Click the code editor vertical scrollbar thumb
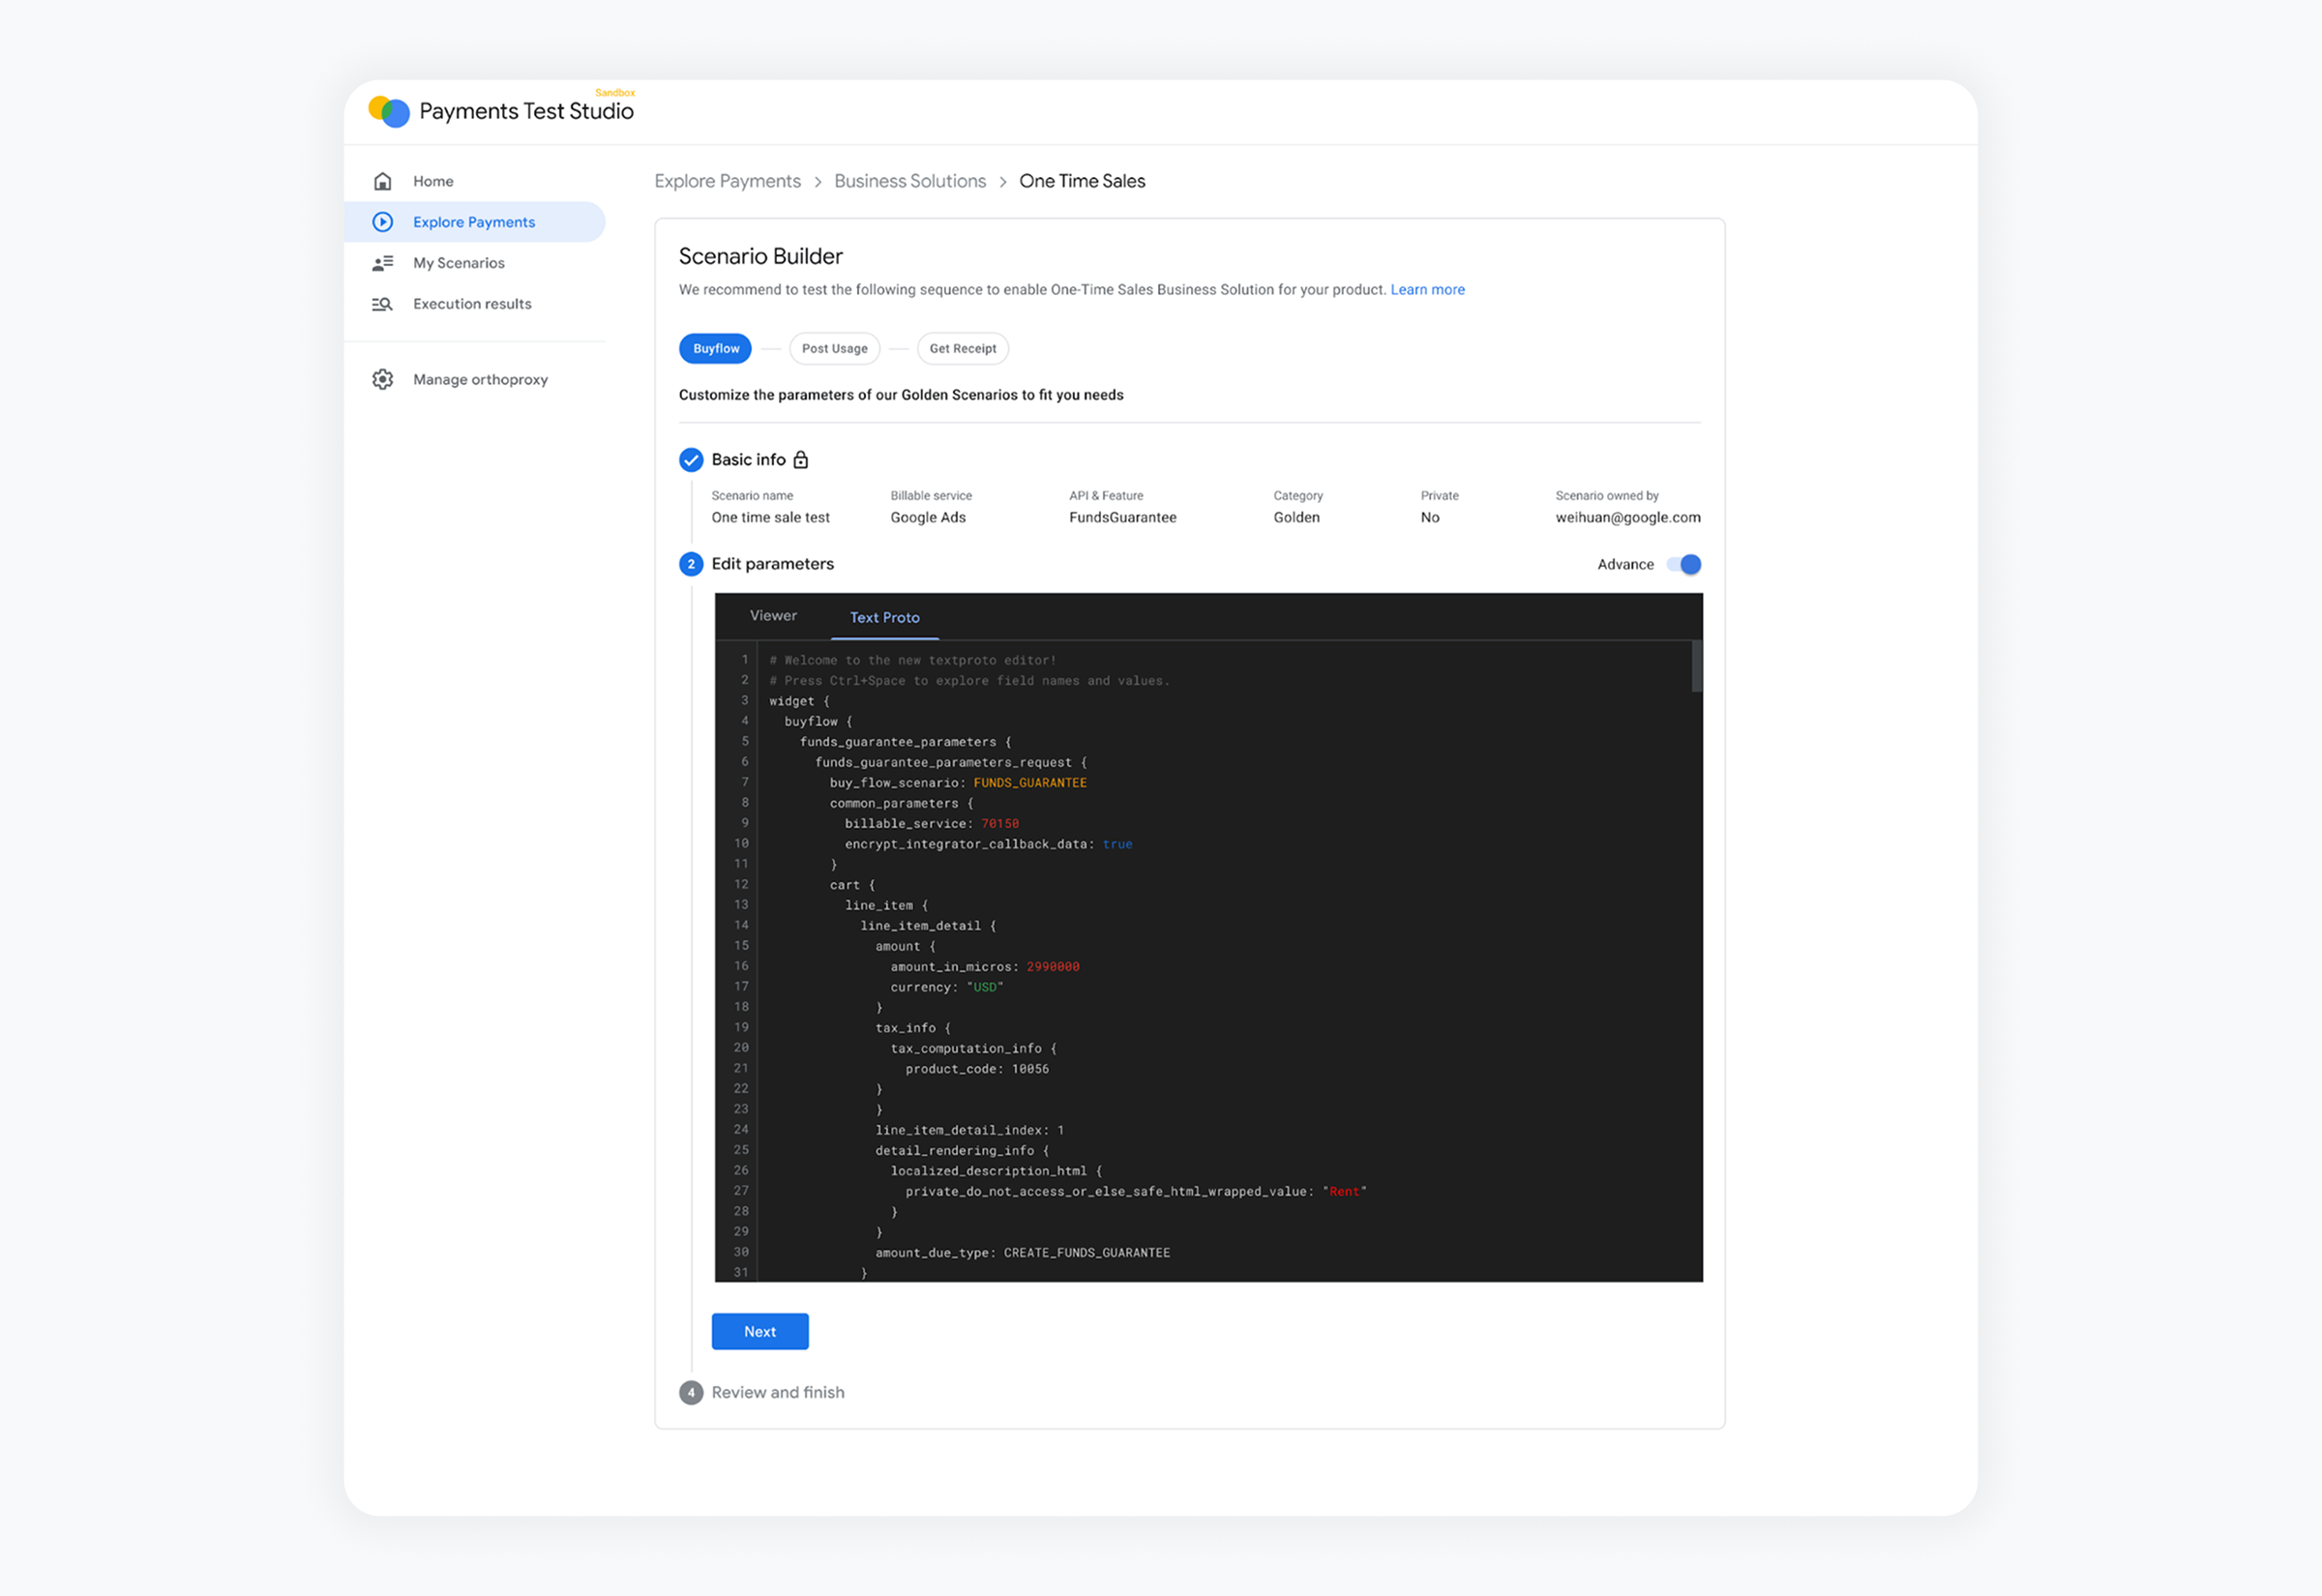This screenshot has height=1596, width=2322. 1695,667
